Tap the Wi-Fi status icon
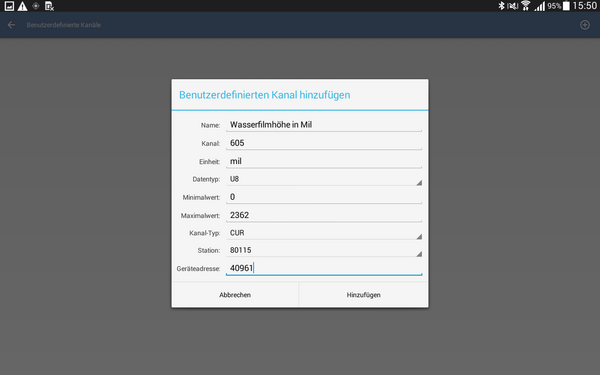600x375 pixels. [526, 6]
